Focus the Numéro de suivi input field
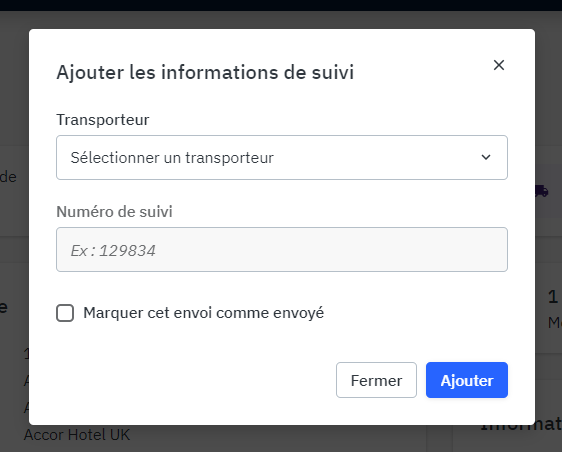This screenshot has width=562, height=452. point(282,249)
